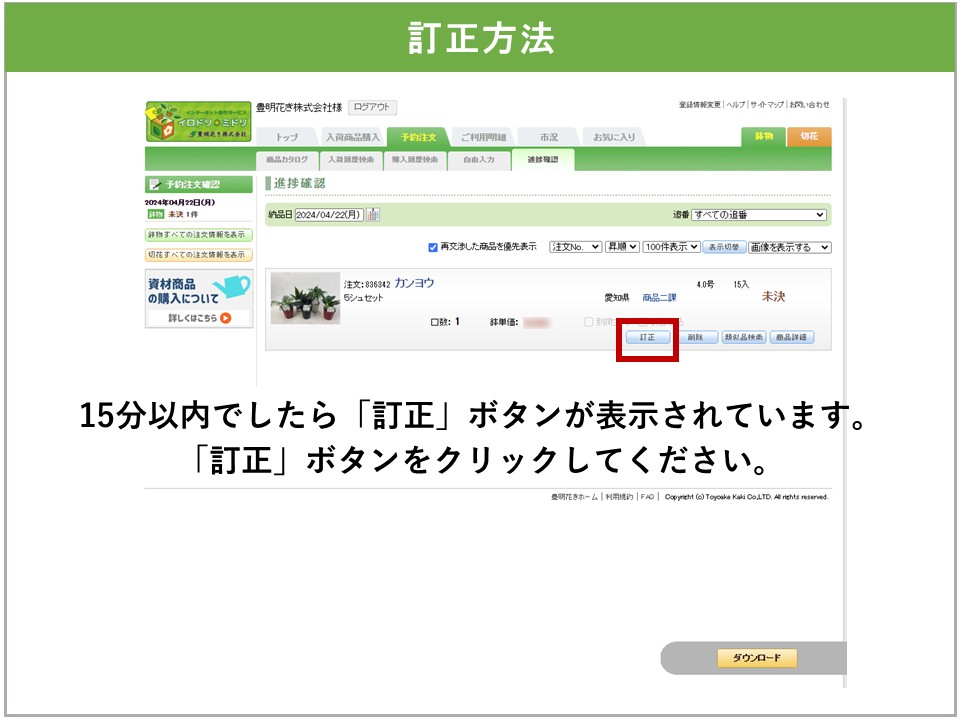Open the 昇順 sort order dropdown
This screenshot has width=960, height=720.
[621, 247]
